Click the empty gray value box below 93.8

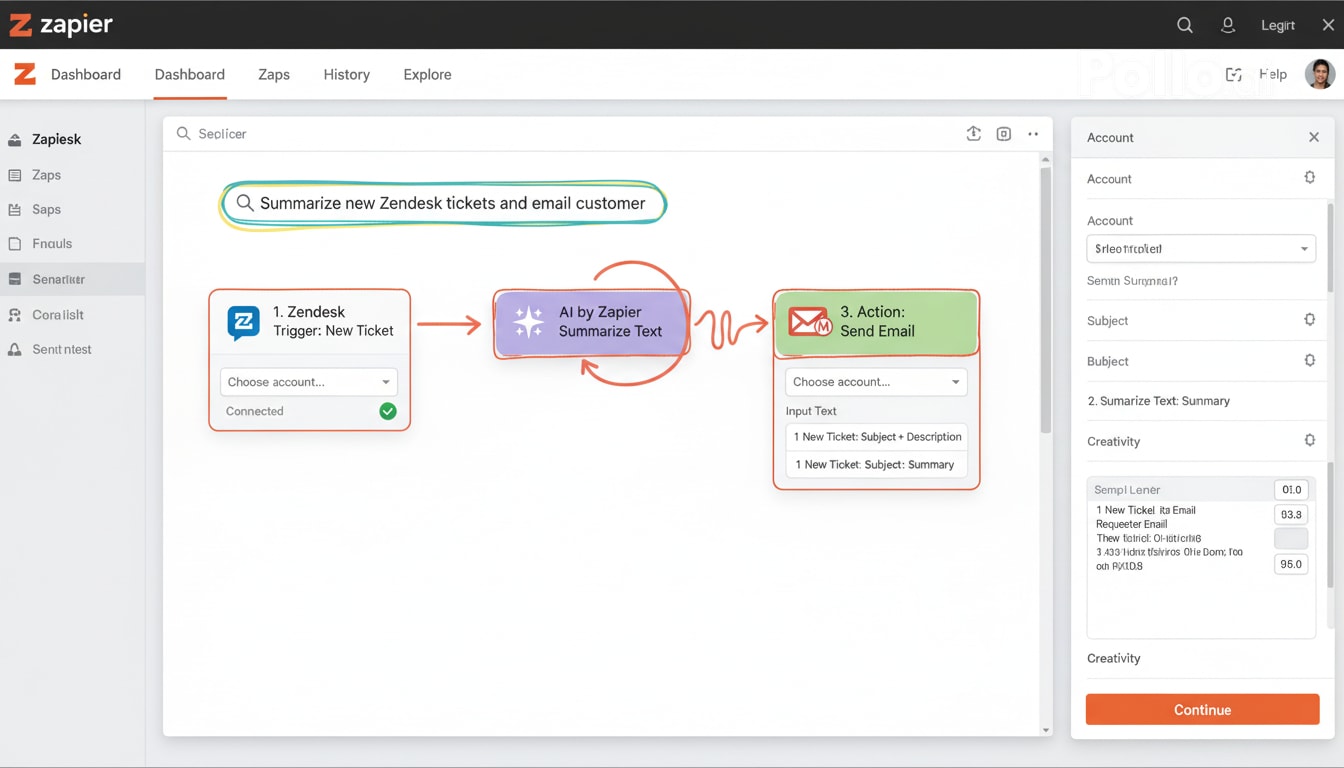pyautogui.click(x=1291, y=539)
